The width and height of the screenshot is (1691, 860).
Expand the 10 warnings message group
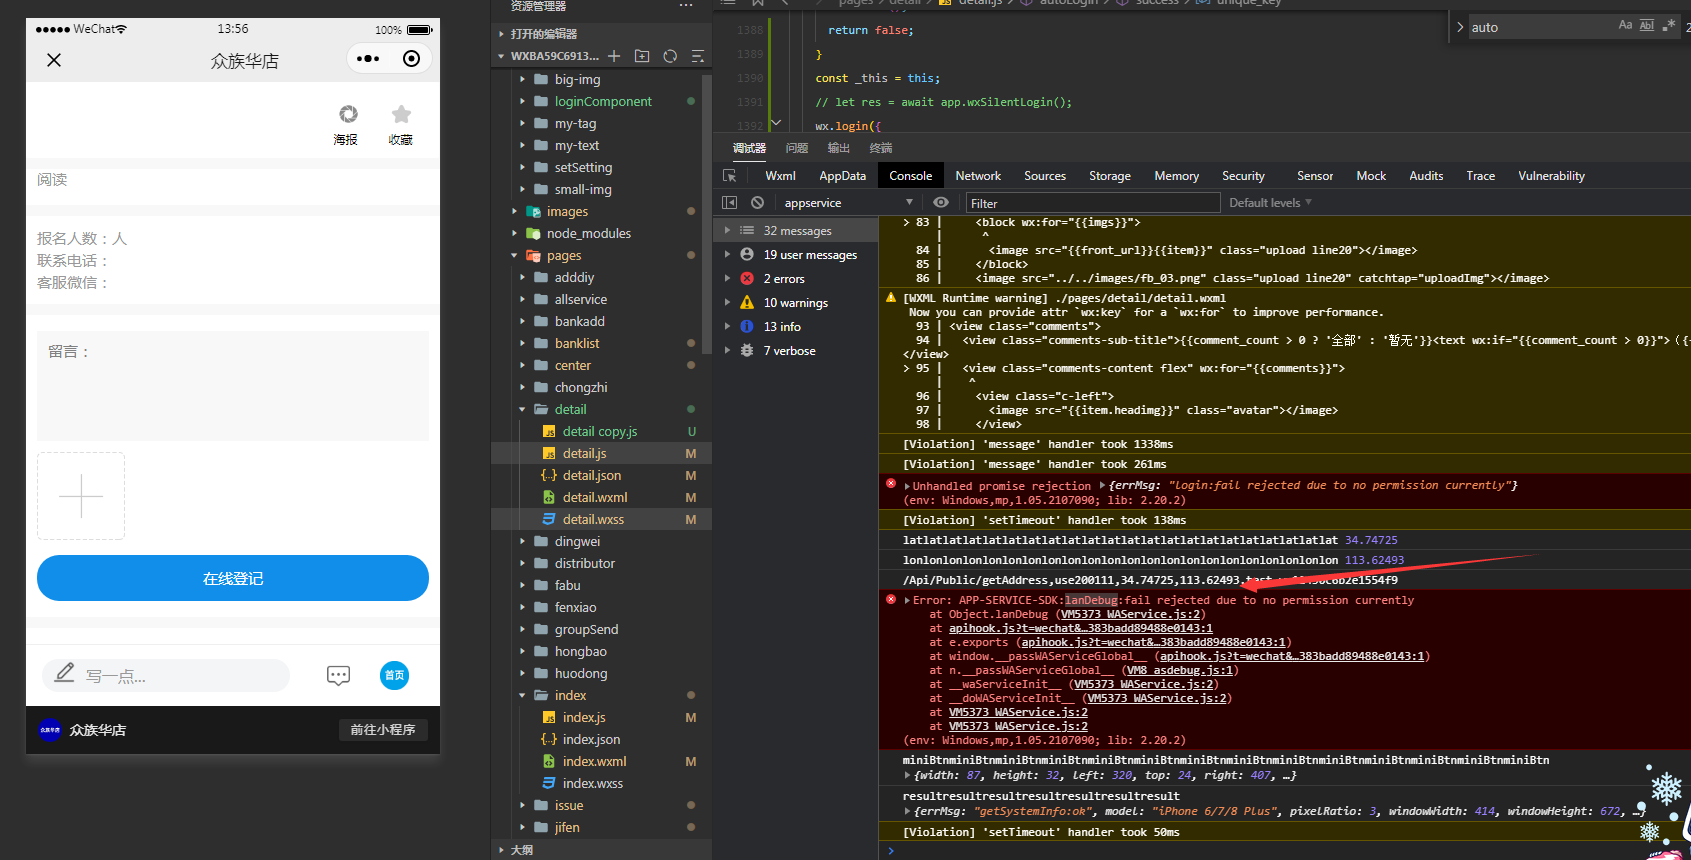pos(727,303)
